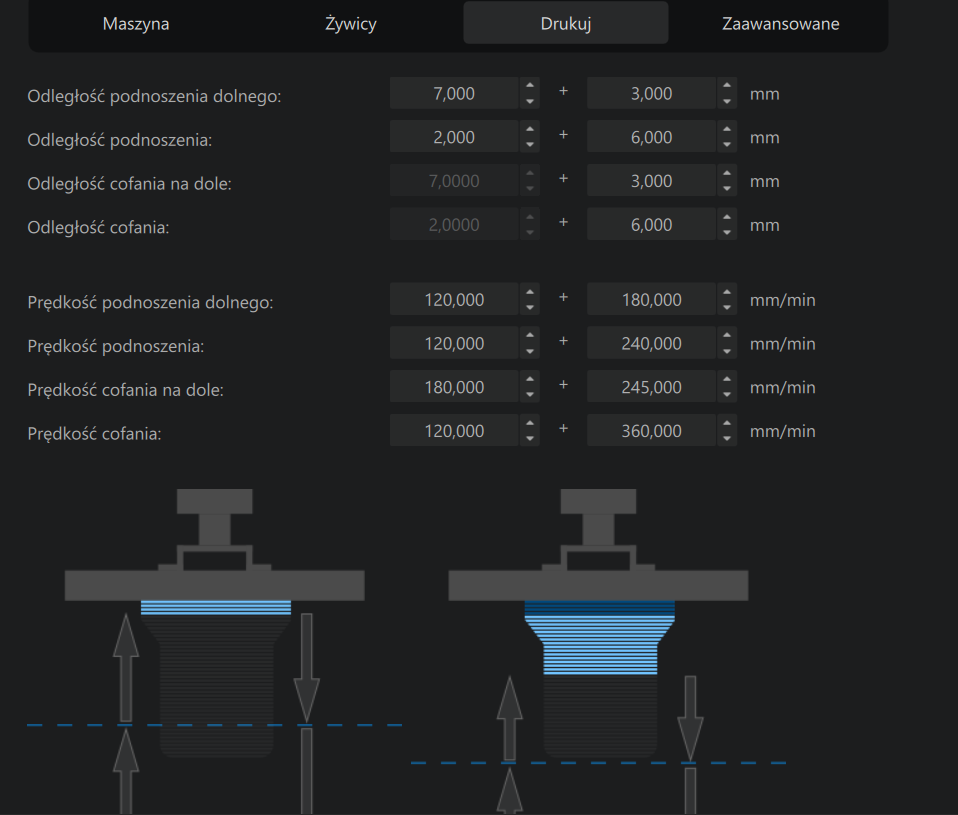Click second Odległość cofania field 6,000
Image resolution: width=958 pixels, height=815 pixels.
[651, 224]
